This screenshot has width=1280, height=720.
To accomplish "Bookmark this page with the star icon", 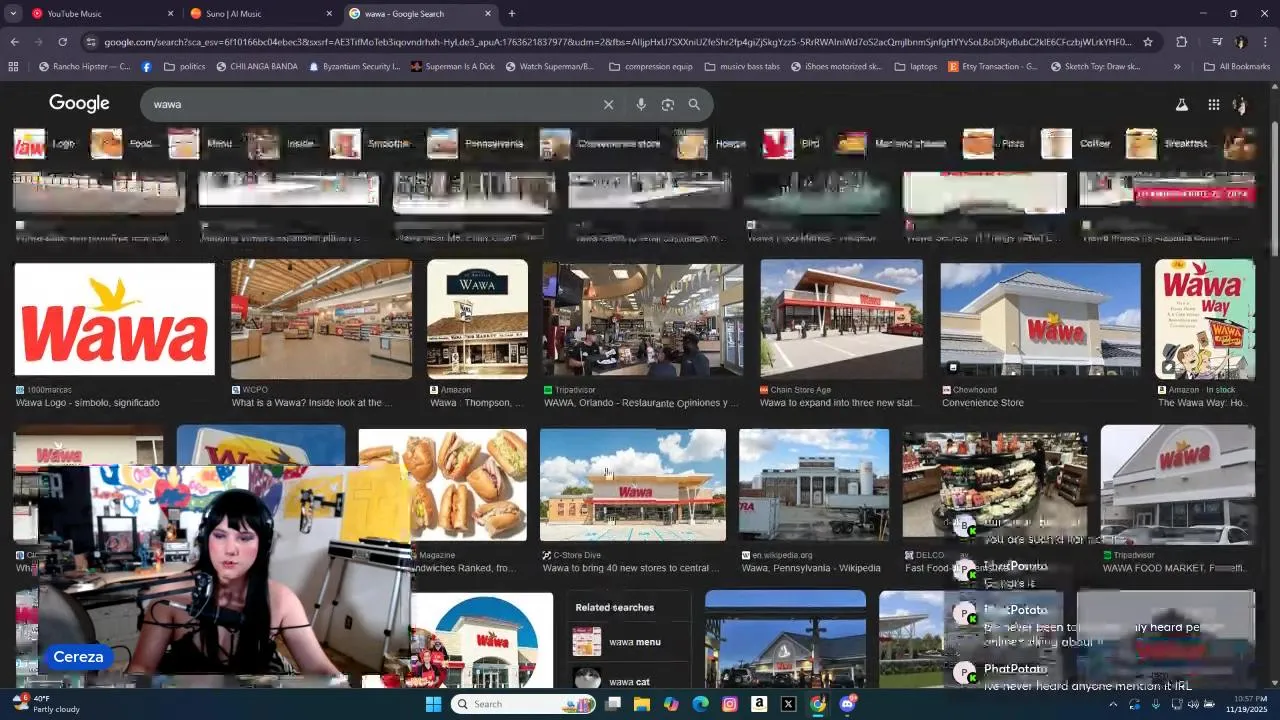I will click(x=1148, y=42).
